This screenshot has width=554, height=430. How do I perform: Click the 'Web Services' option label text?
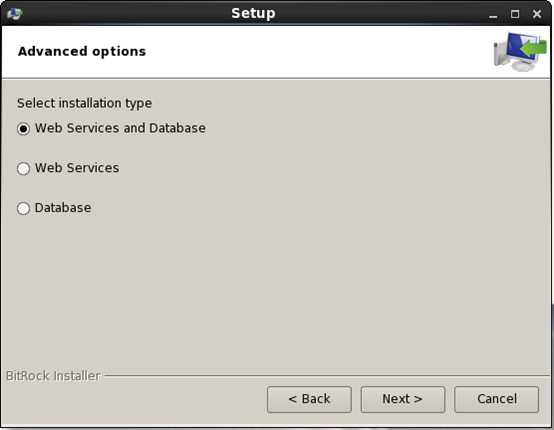tap(77, 168)
